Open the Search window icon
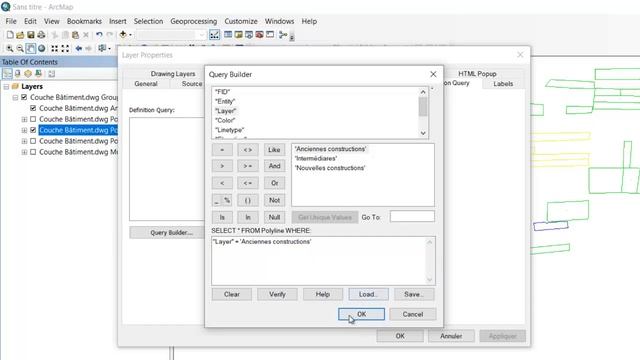The height and width of the screenshot is (360, 640). 249,35
